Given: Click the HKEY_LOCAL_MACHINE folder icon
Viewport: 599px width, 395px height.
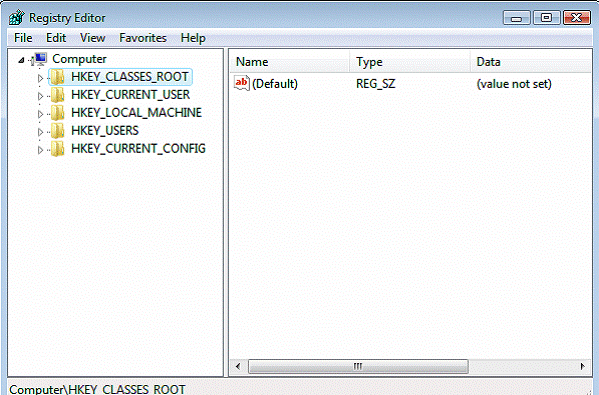Looking at the screenshot, I should pyautogui.click(x=57, y=113).
